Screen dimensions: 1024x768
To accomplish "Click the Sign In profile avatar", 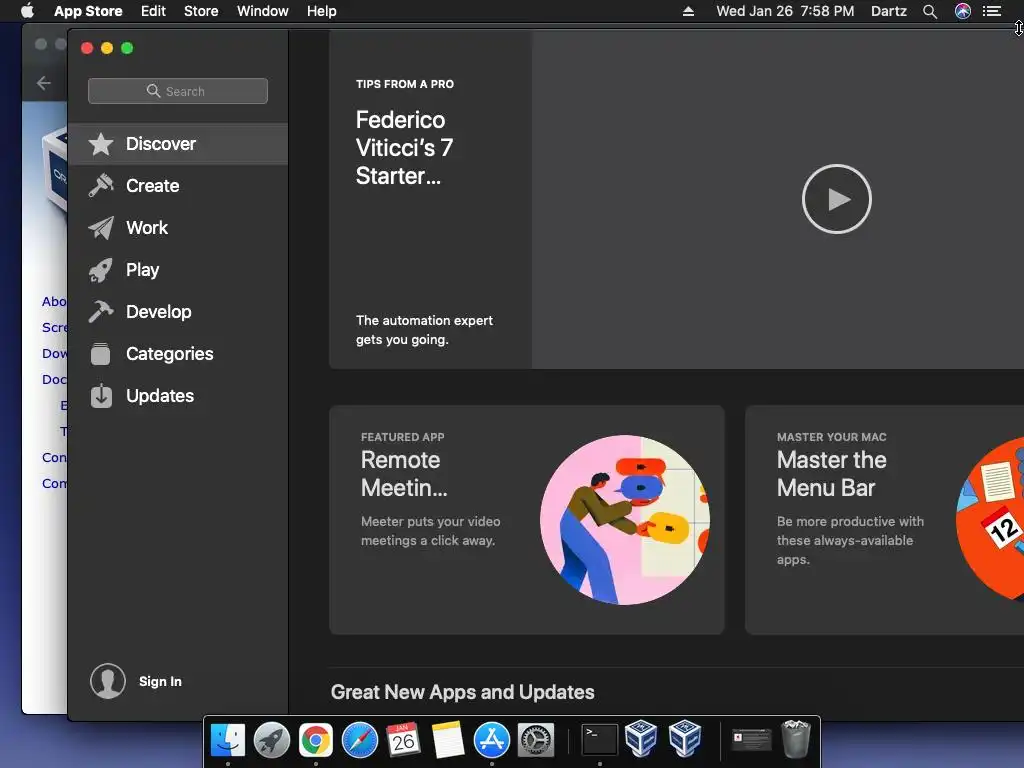I will click(108, 681).
